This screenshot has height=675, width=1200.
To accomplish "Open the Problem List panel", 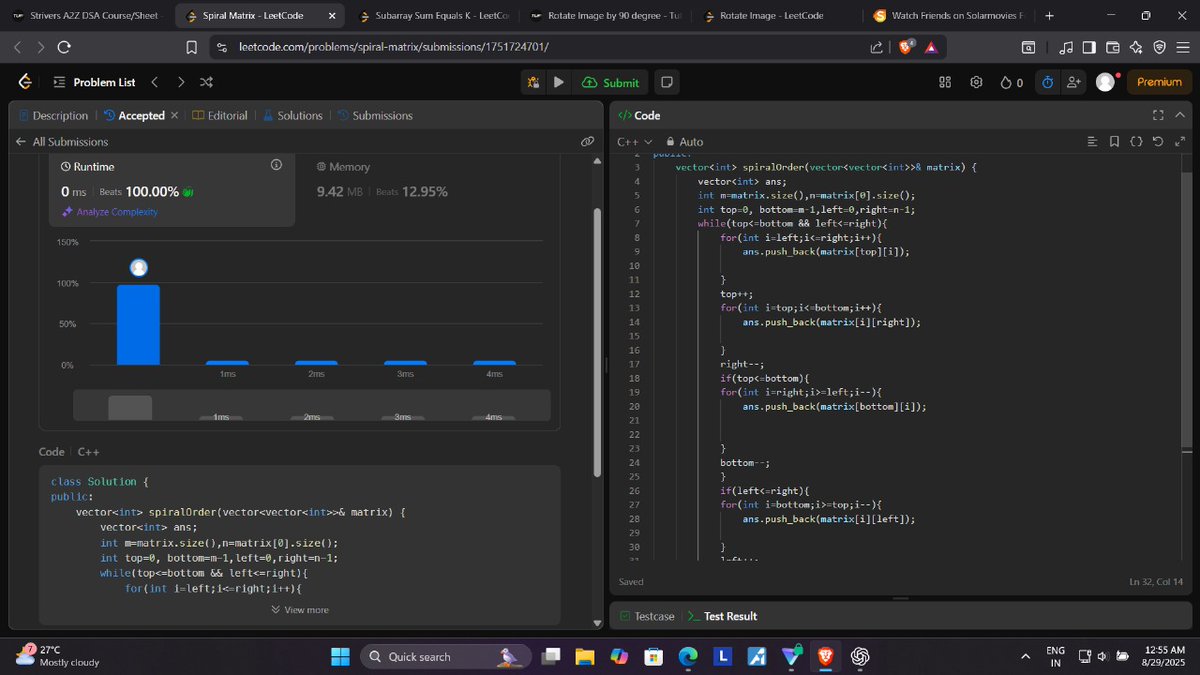I will coord(94,82).
